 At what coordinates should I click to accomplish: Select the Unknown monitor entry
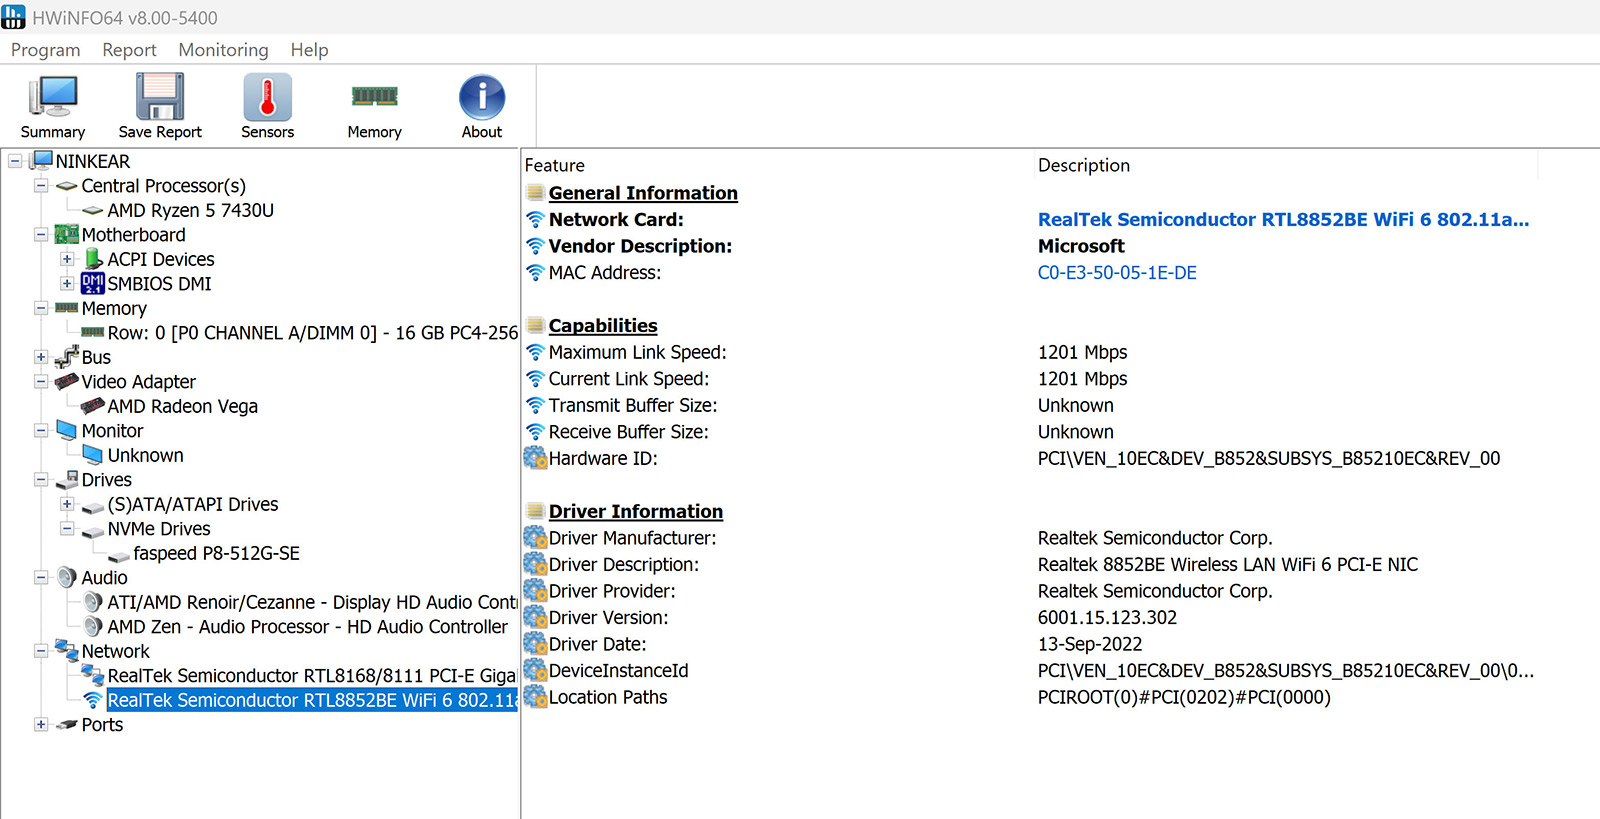point(145,455)
